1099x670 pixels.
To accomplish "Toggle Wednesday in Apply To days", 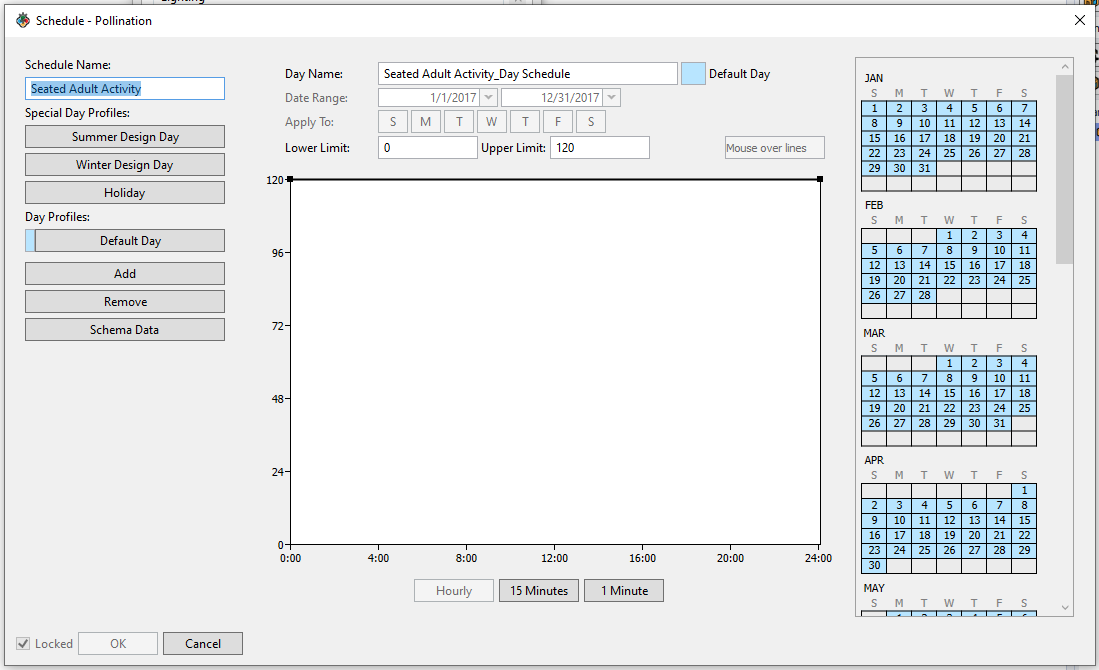I will point(491,122).
